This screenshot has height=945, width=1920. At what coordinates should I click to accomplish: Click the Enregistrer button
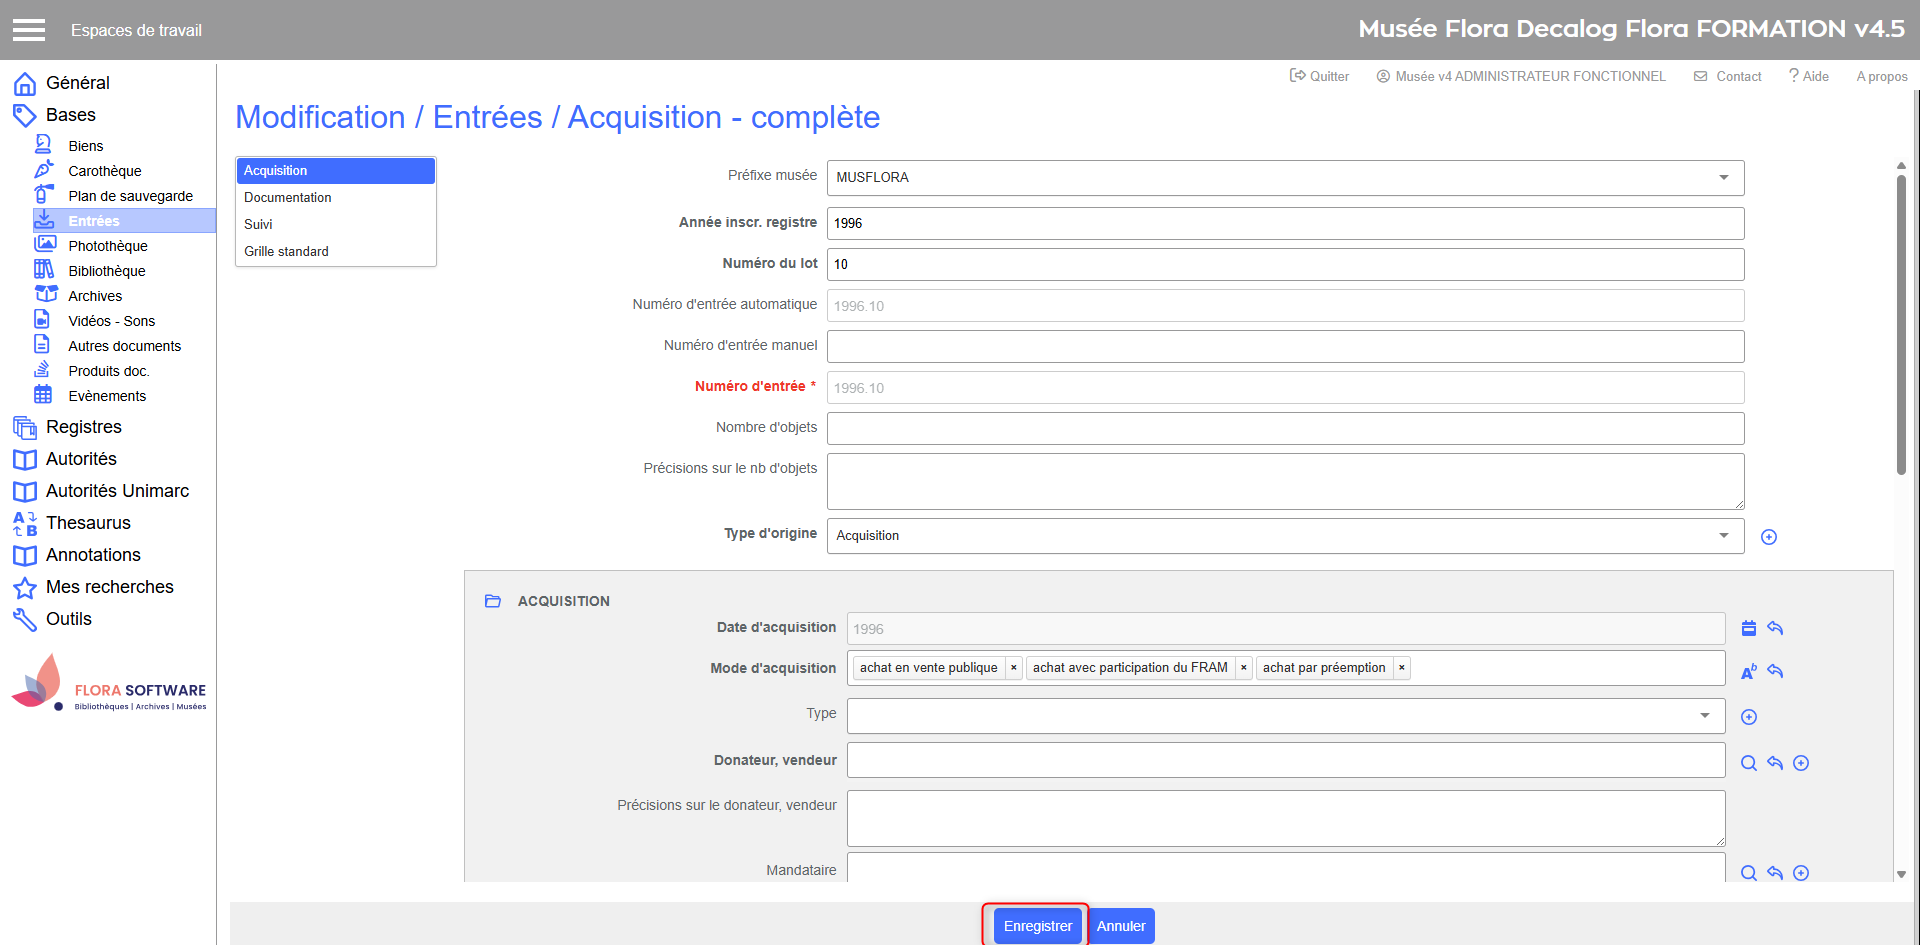point(1037,926)
